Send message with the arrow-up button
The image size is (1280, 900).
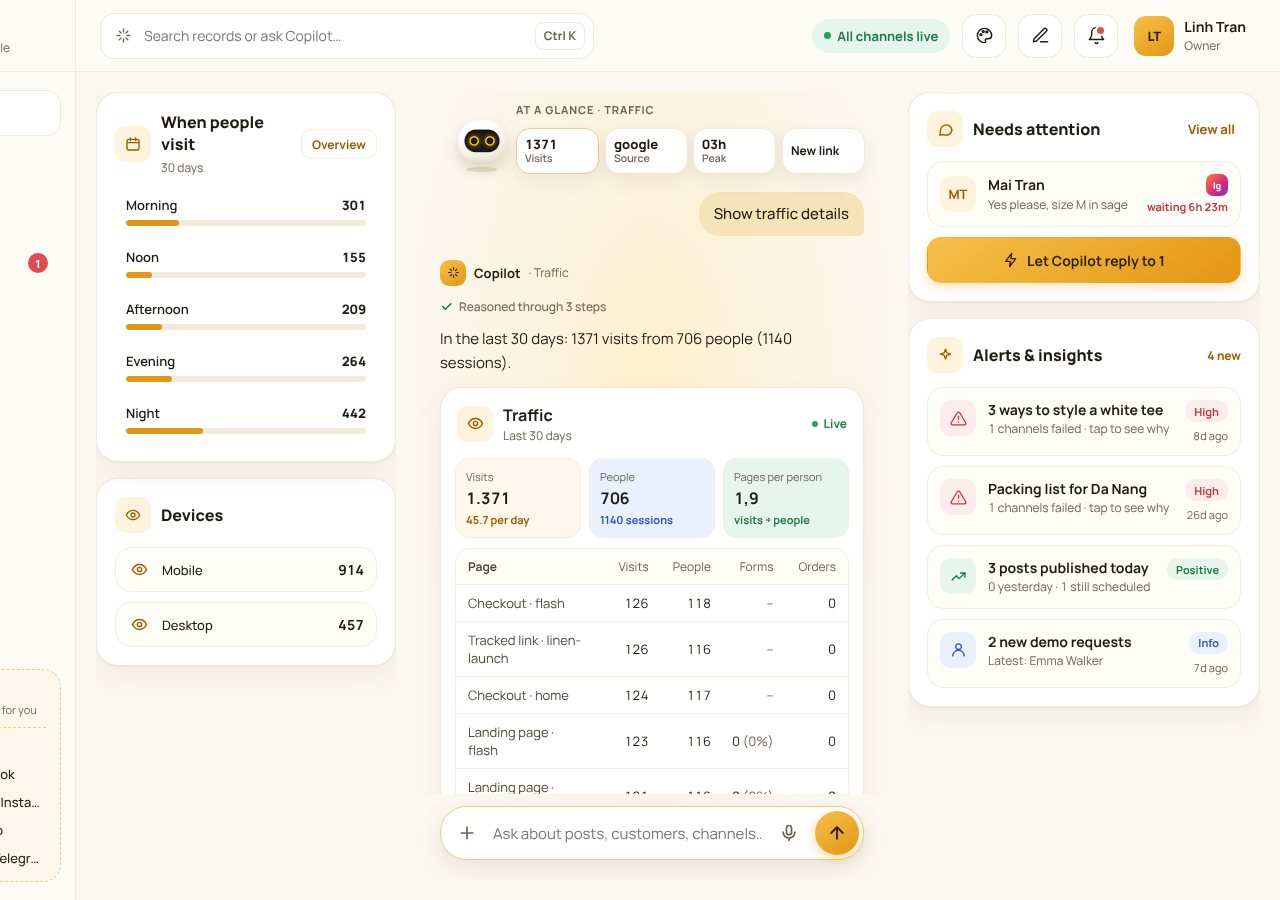click(837, 833)
